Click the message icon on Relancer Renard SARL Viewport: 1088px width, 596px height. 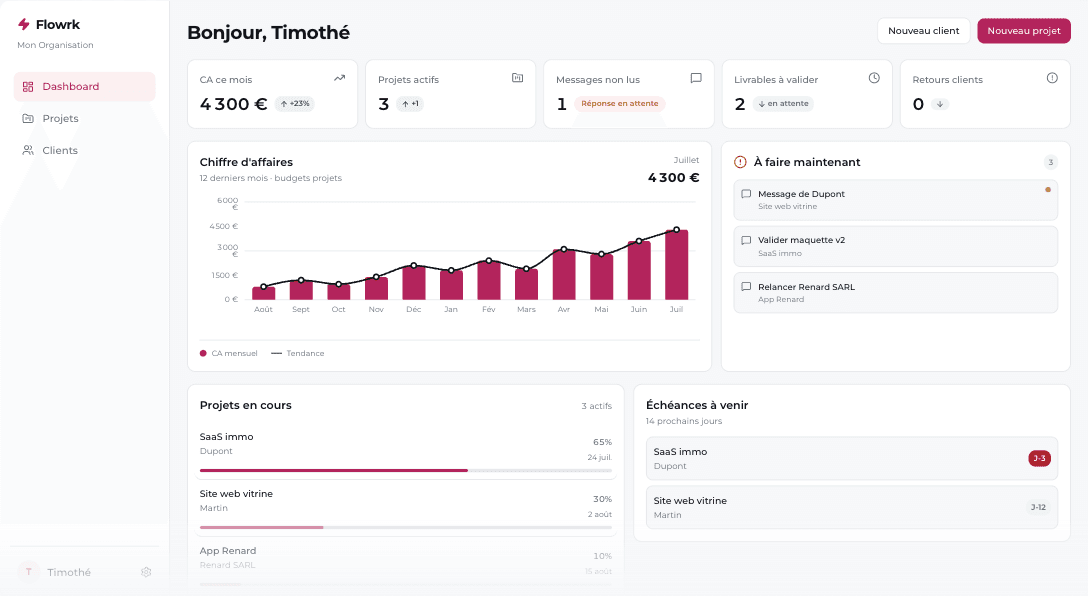coord(746,287)
